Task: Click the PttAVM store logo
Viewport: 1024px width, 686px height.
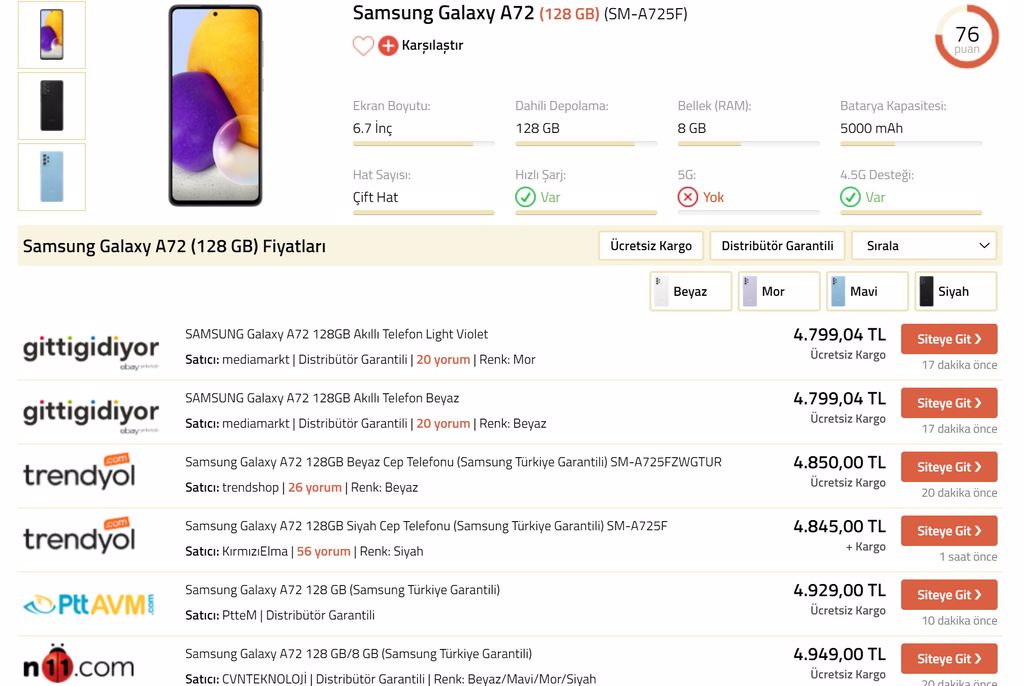Action: click(89, 604)
